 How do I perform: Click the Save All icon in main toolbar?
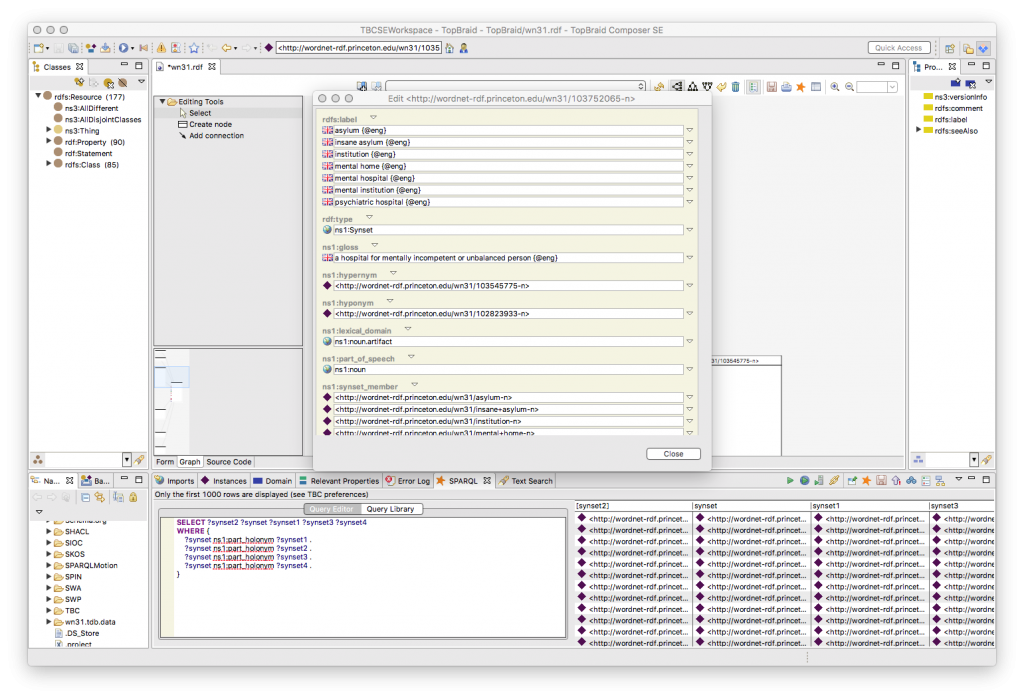coord(73,48)
